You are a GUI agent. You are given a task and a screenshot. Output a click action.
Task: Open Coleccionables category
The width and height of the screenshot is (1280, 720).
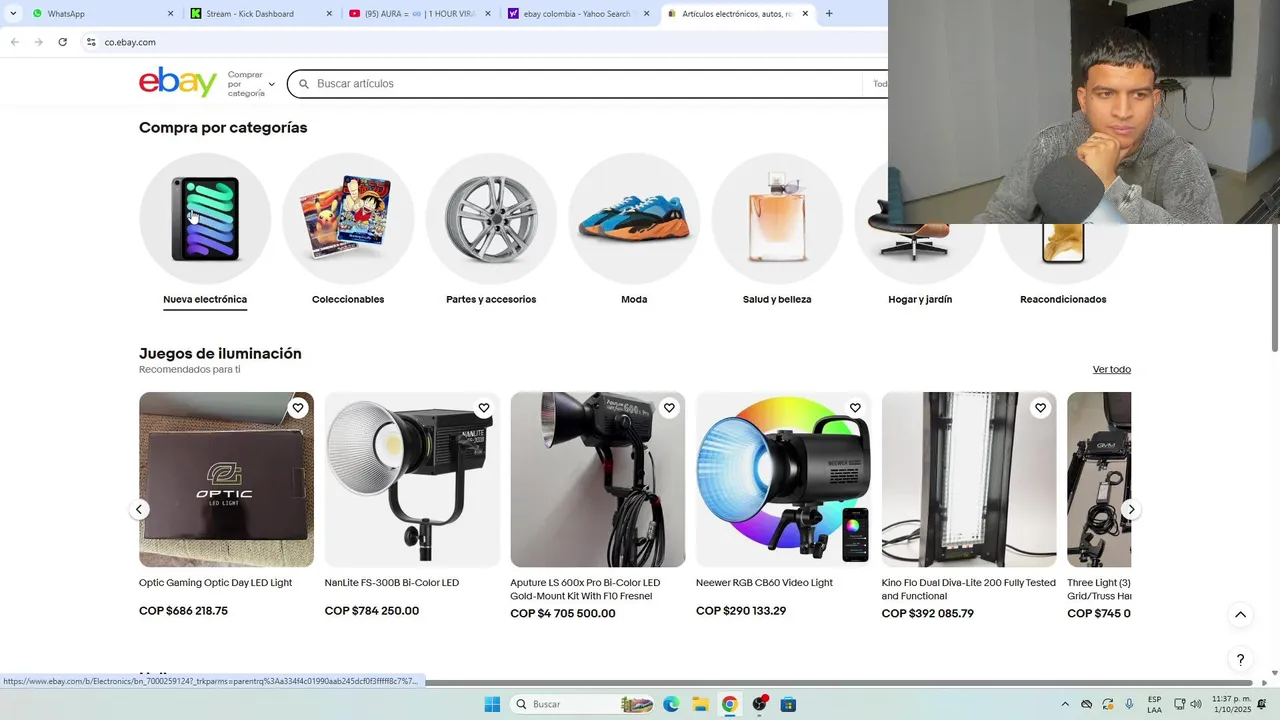point(348,299)
